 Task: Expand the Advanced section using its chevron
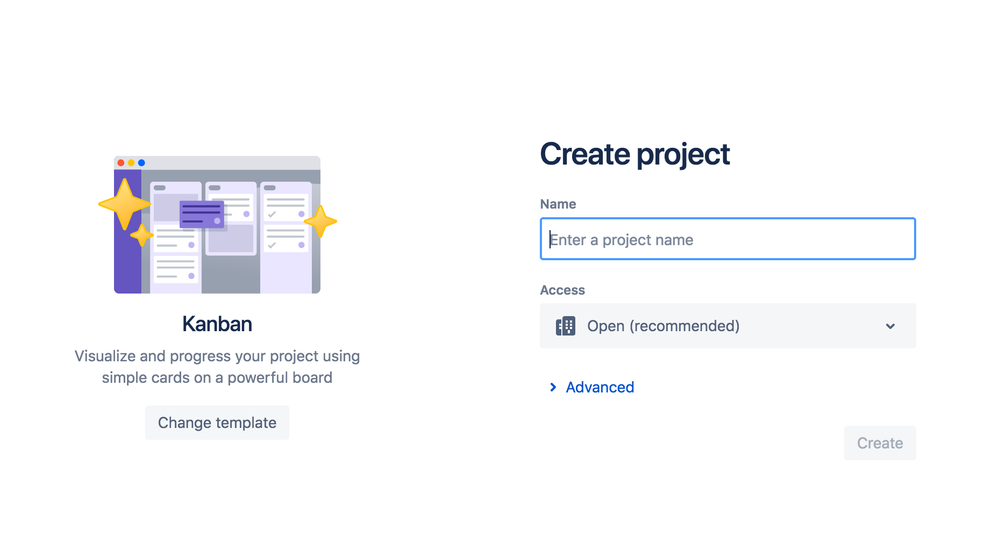click(553, 387)
